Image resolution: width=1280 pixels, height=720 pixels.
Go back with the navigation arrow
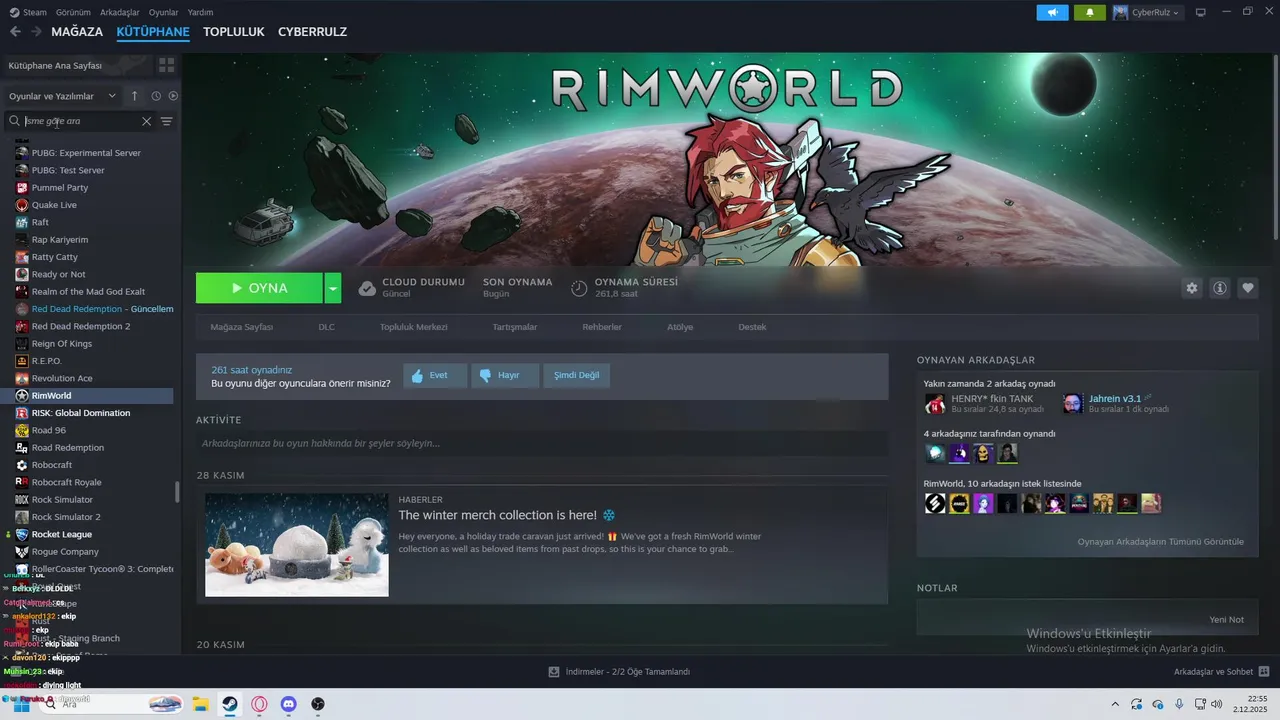(15, 32)
